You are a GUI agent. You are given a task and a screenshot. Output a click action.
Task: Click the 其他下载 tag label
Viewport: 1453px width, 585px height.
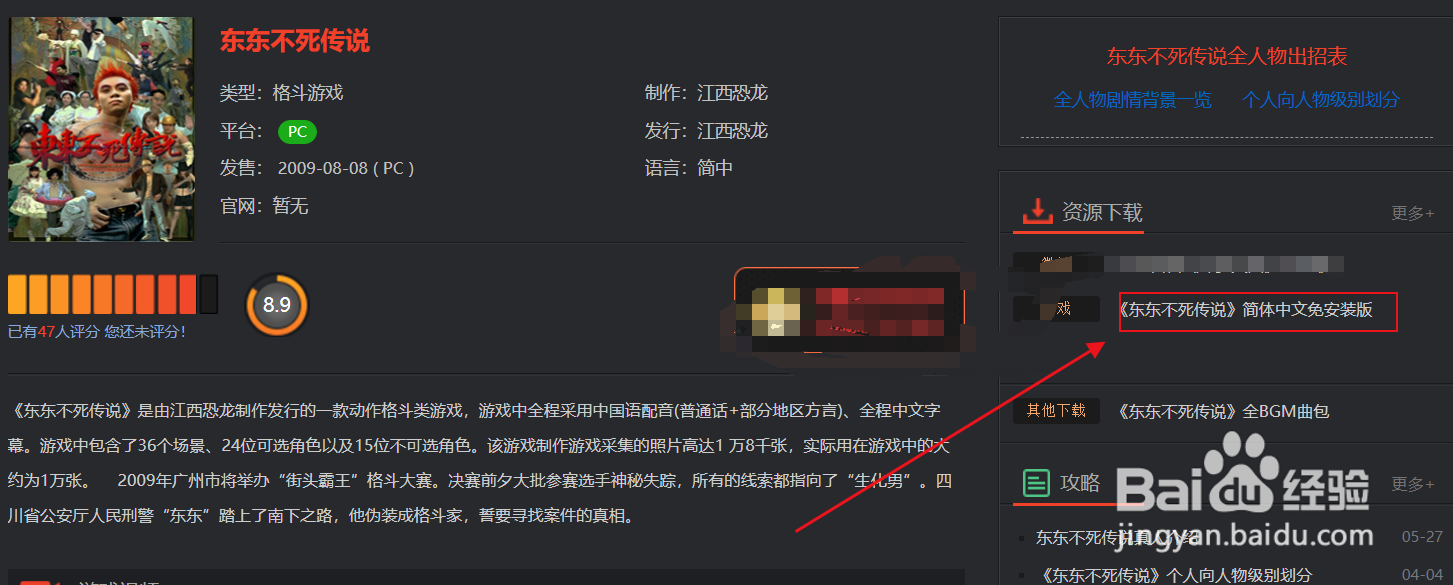(x=1056, y=411)
